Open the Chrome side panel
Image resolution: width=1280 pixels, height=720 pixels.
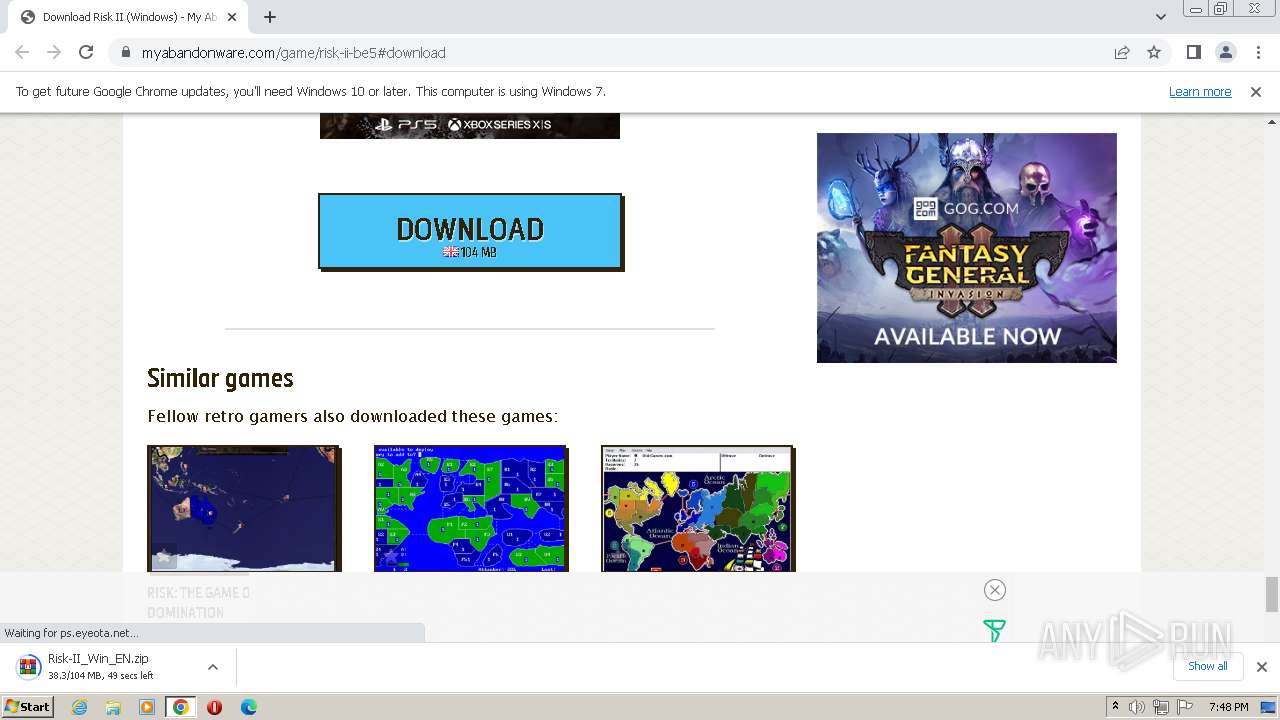(1193, 53)
